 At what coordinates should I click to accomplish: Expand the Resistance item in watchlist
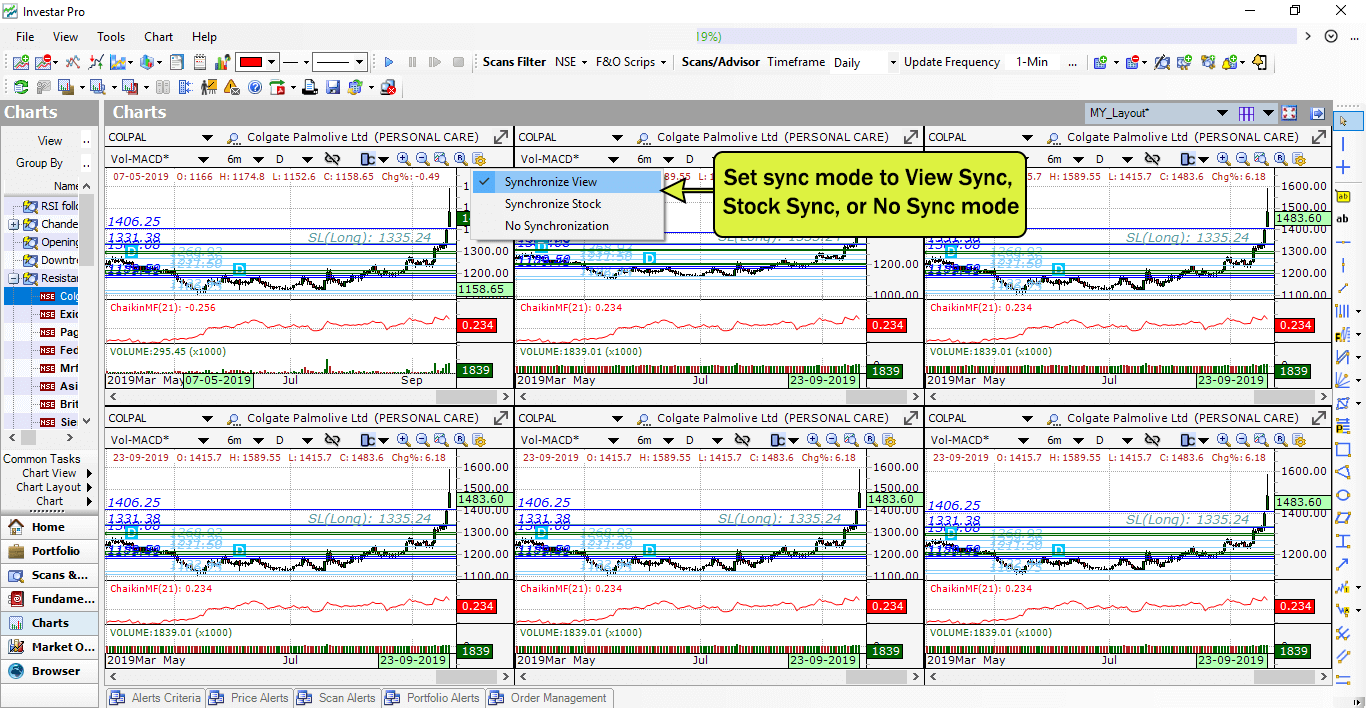[12, 279]
